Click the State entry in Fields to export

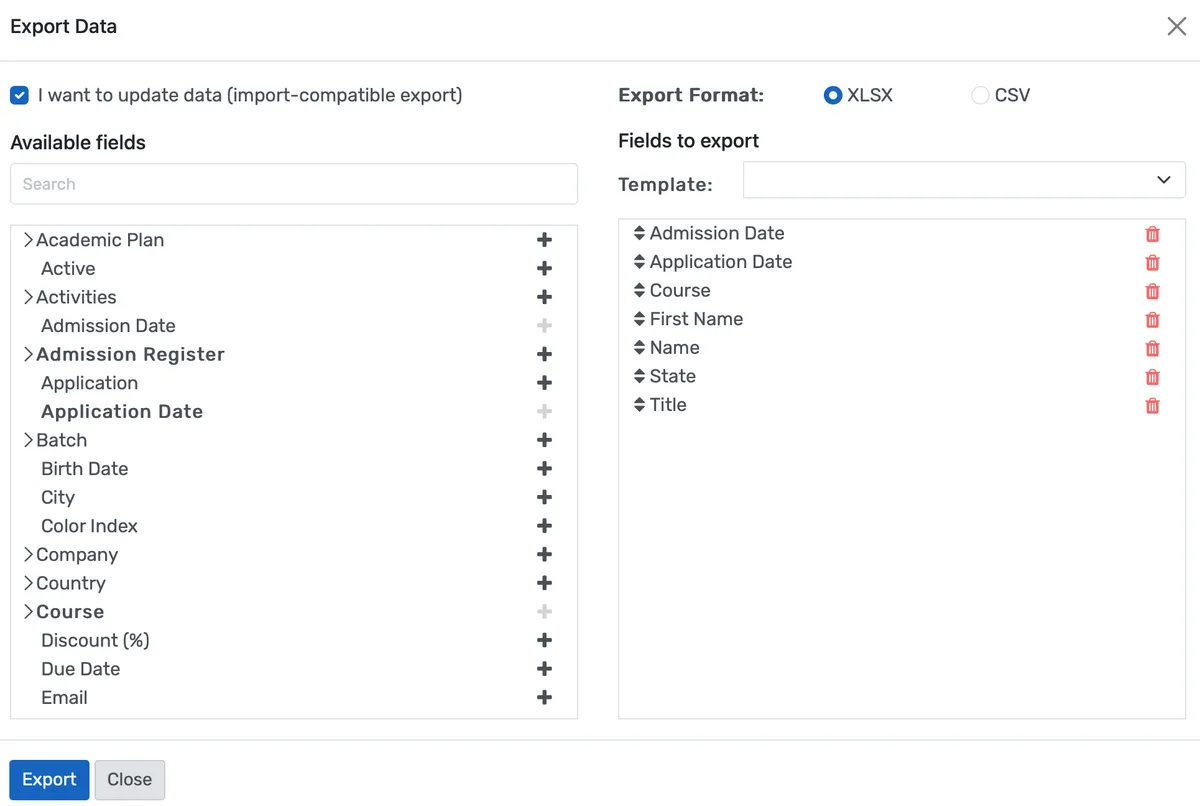point(672,376)
